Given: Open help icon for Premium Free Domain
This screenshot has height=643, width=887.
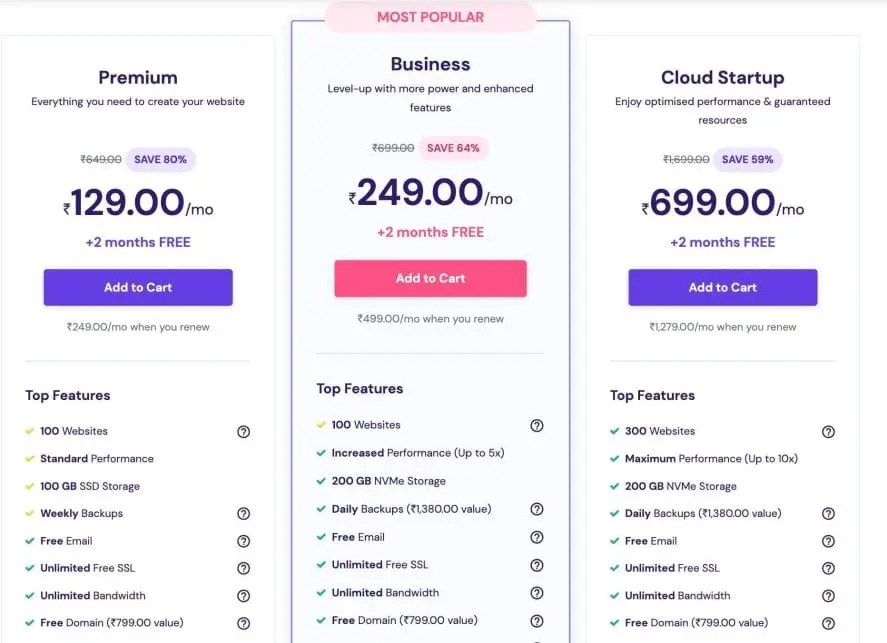Looking at the screenshot, I should click(243, 623).
